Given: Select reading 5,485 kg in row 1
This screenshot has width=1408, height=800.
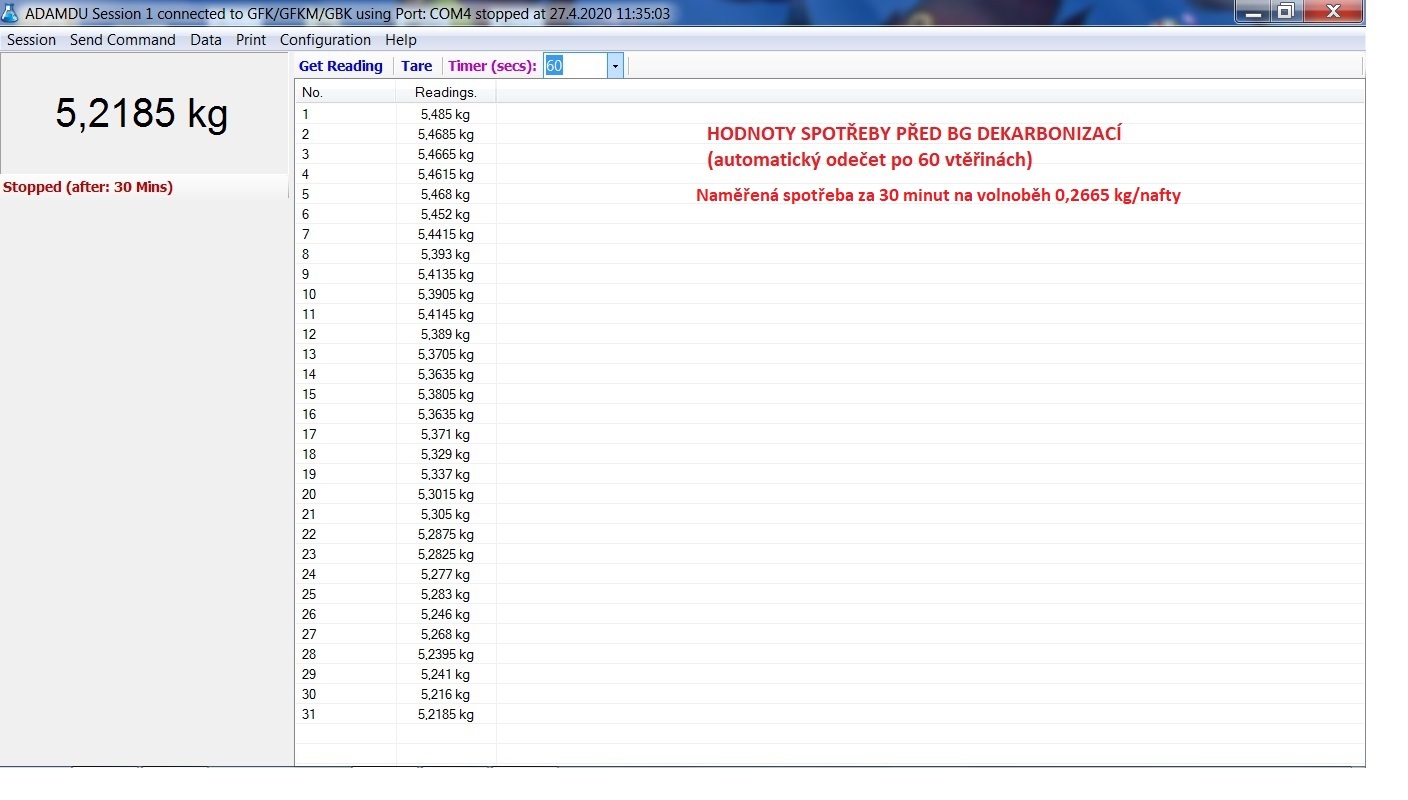Looking at the screenshot, I should pyautogui.click(x=446, y=114).
